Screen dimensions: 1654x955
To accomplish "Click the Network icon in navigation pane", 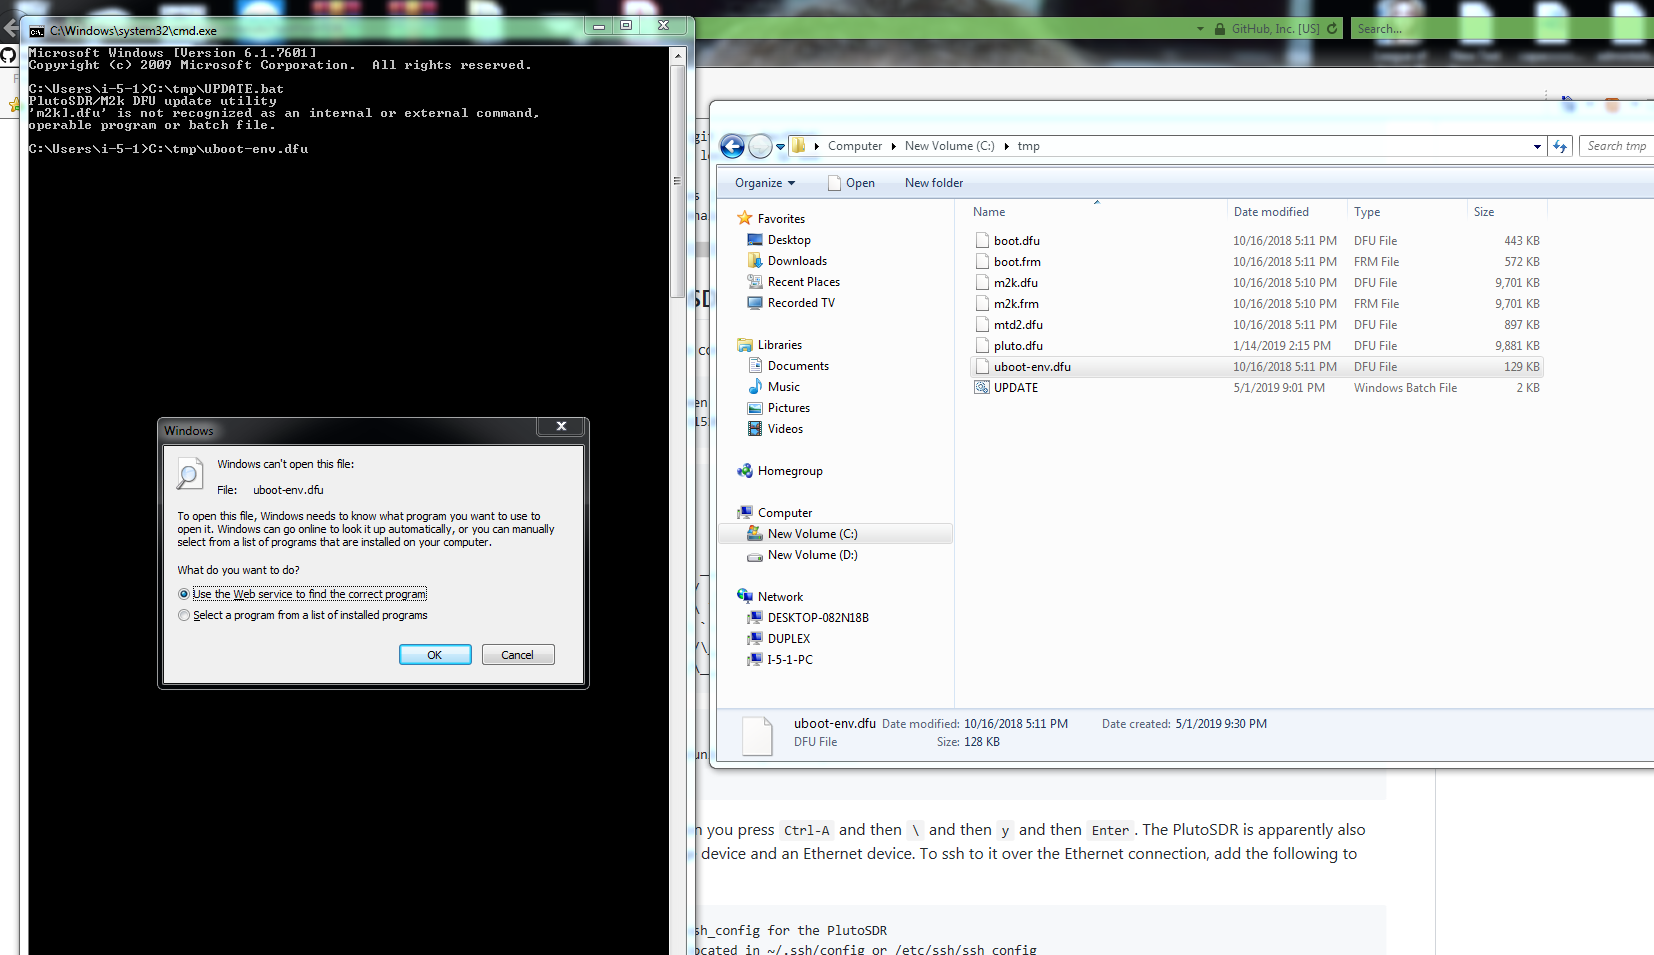I will 744,596.
